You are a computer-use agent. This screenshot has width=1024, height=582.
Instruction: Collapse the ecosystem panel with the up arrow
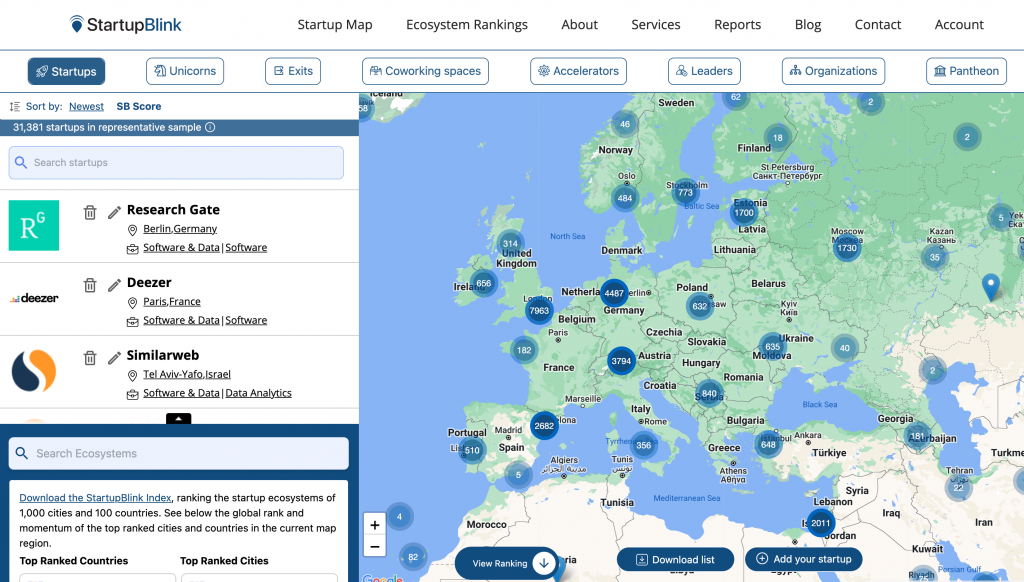click(178, 419)
